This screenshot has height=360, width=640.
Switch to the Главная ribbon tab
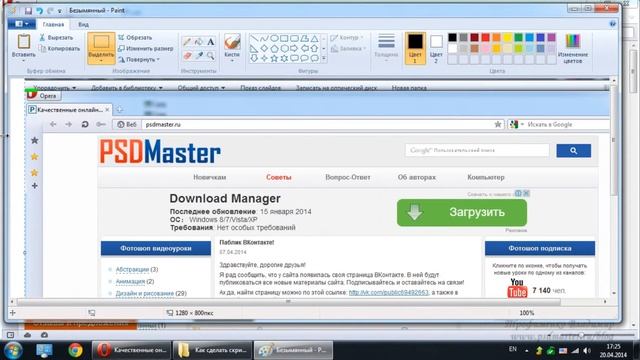pyautogui.click(x=53, y=24)
